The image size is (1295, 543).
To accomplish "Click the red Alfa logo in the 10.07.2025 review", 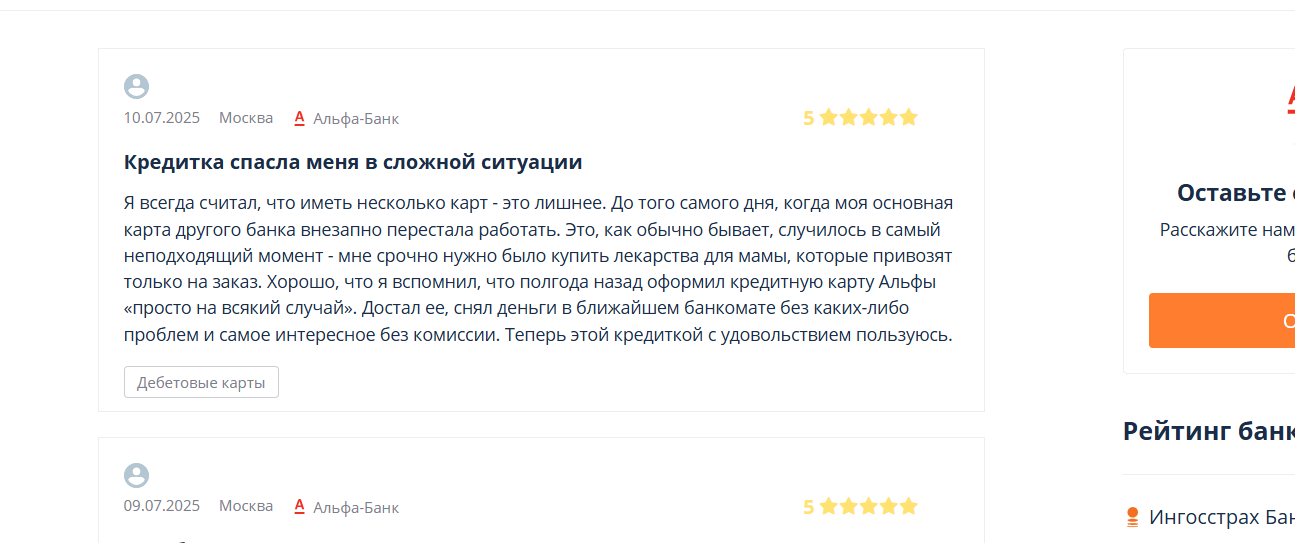I will (x=299, y=118).
